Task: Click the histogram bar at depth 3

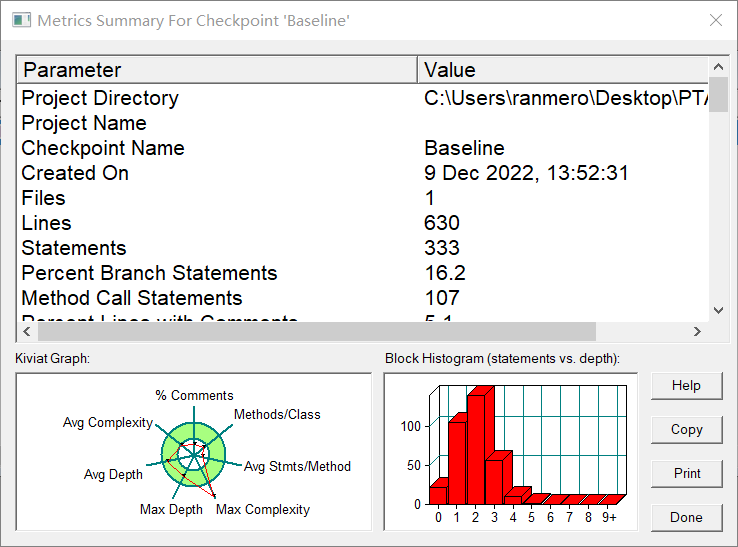Action: click(494, 482)
